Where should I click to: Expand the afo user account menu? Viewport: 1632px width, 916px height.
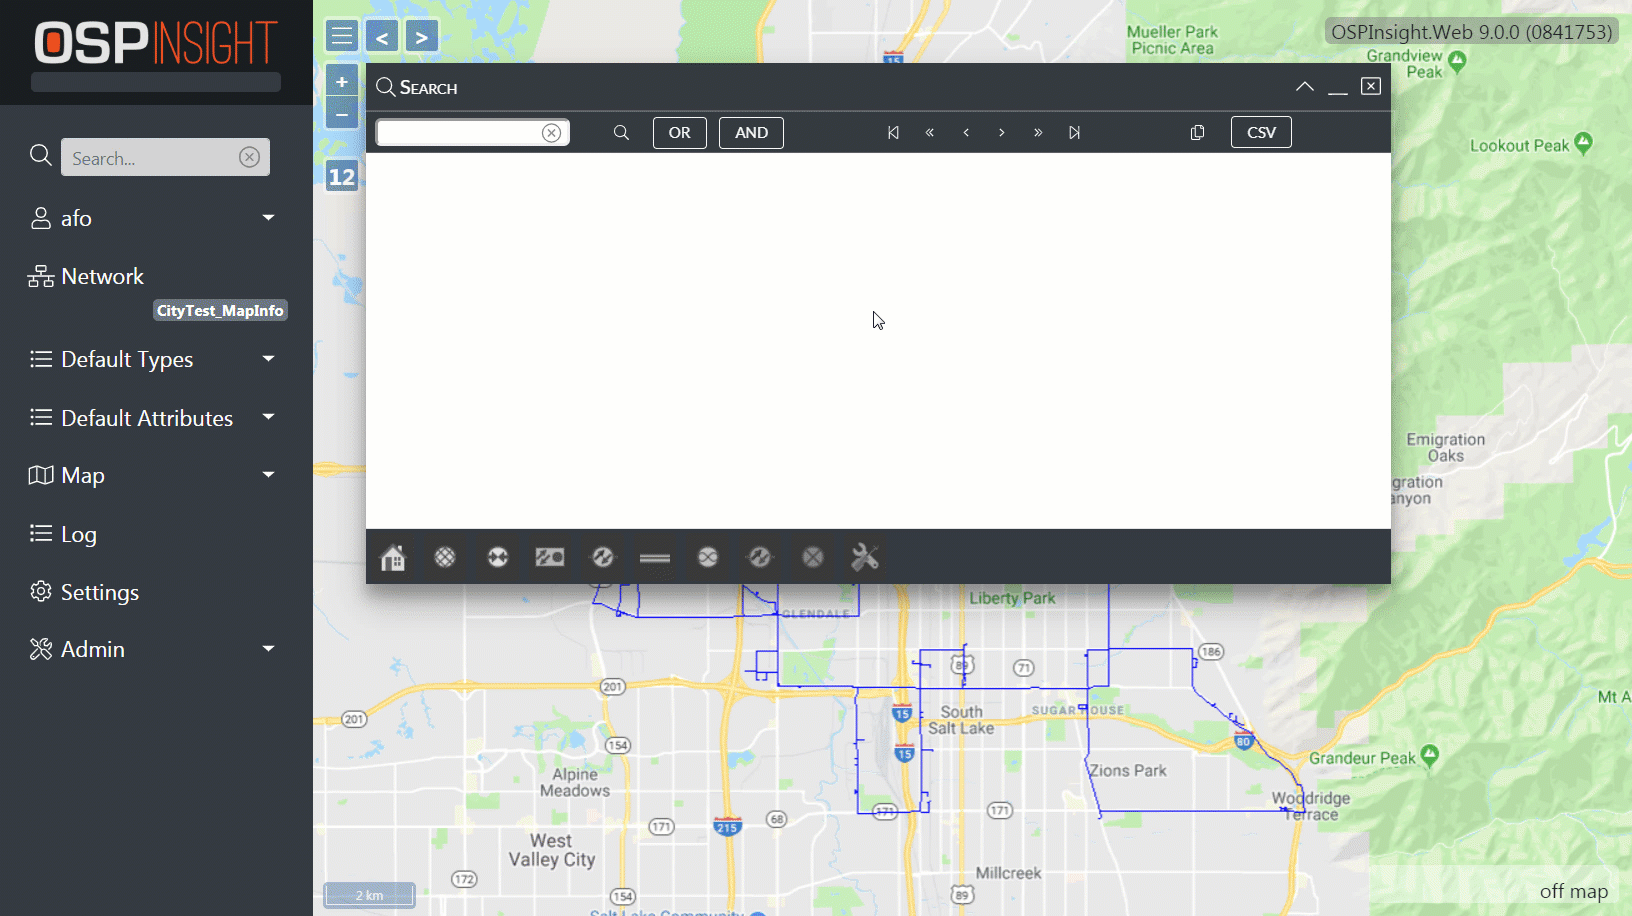click(x=268, y=217)
